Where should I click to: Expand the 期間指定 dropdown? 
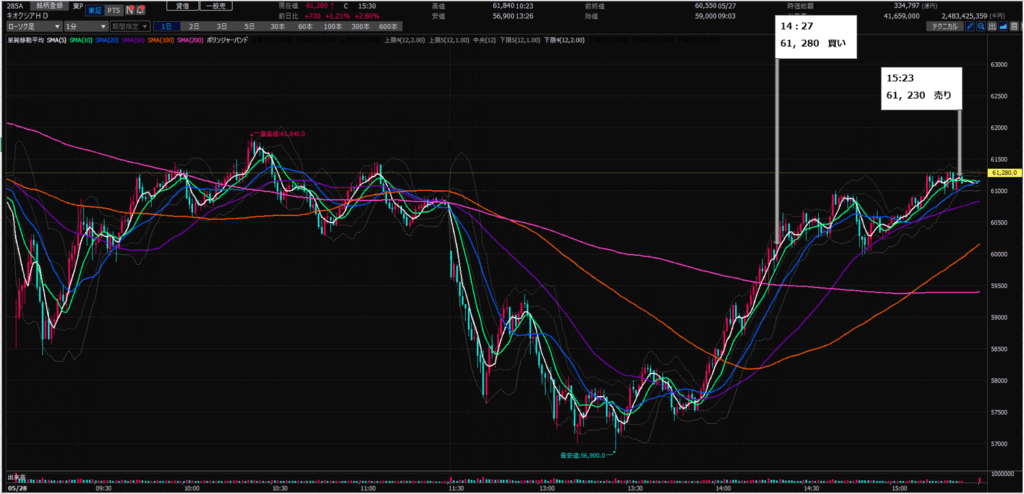coord(130,26)
